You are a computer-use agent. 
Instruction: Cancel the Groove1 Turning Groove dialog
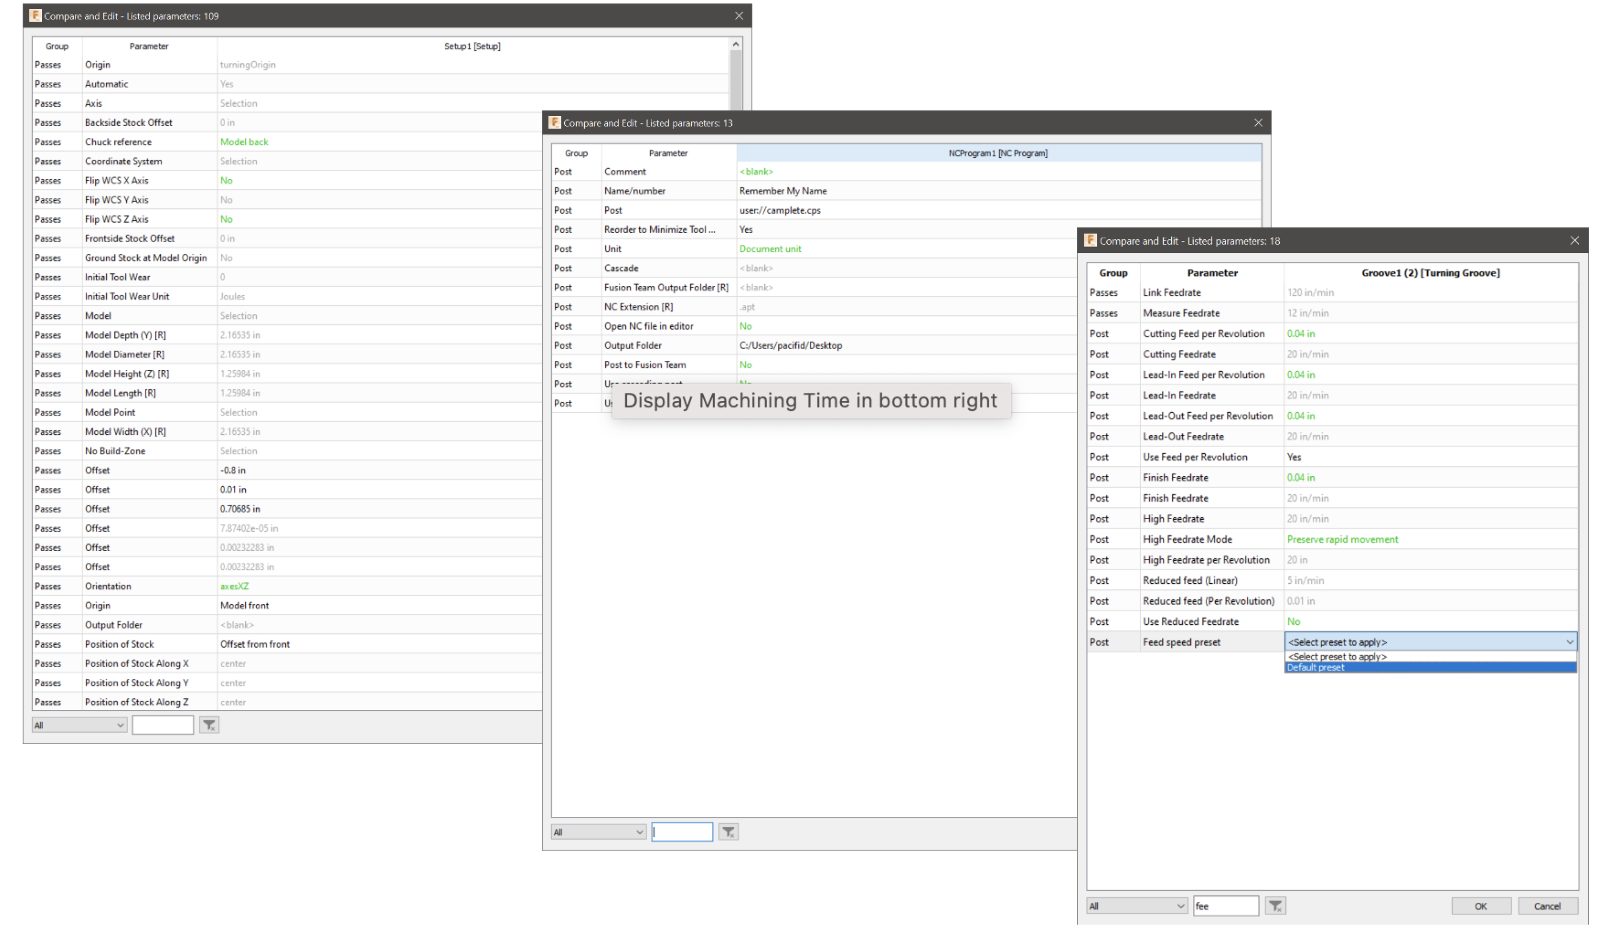click(x=1548, y=905)
